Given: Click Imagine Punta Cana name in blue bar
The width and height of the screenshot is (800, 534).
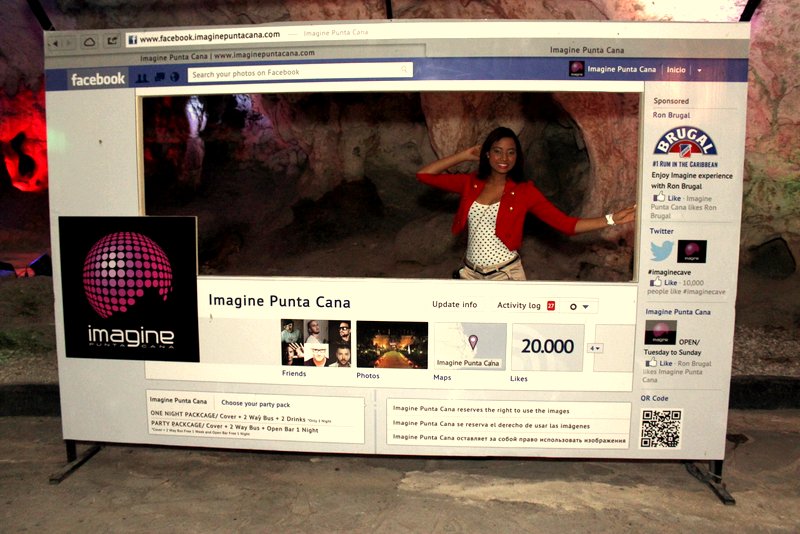Looking at the screenshot, I should pos(621,69).
